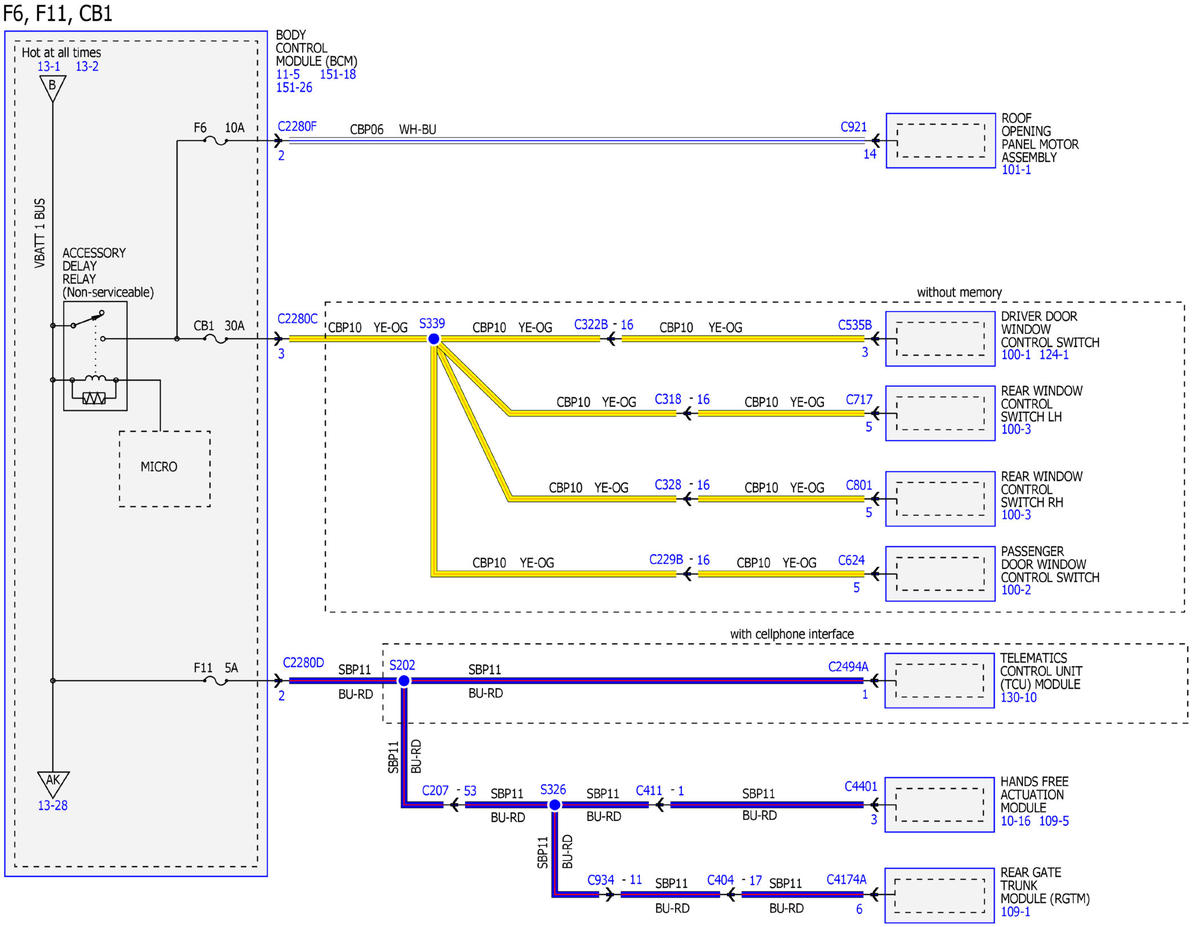Open reference 10-16 for hands free actuation module
The width and height of the screenshot is (1200, 927).
tap(1016, 821)
